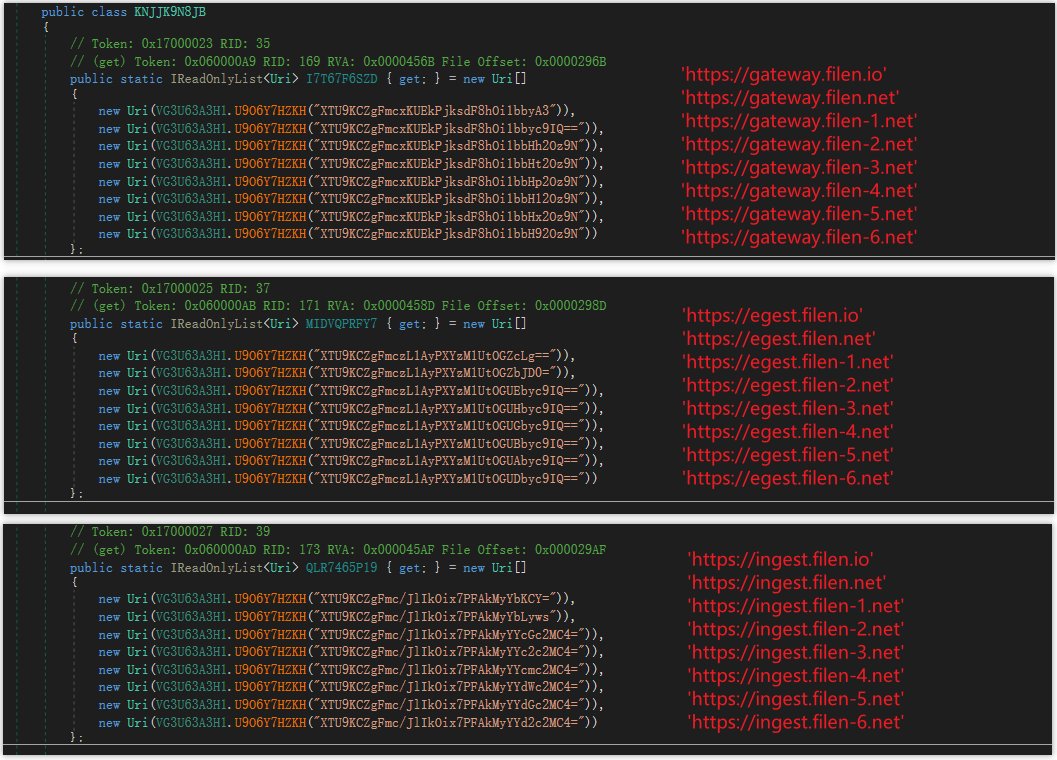The width and height of the screenshot is (1057, 760).
Task: Click File Offset value 0x000029AF
Action: click(x=570, y=550)
